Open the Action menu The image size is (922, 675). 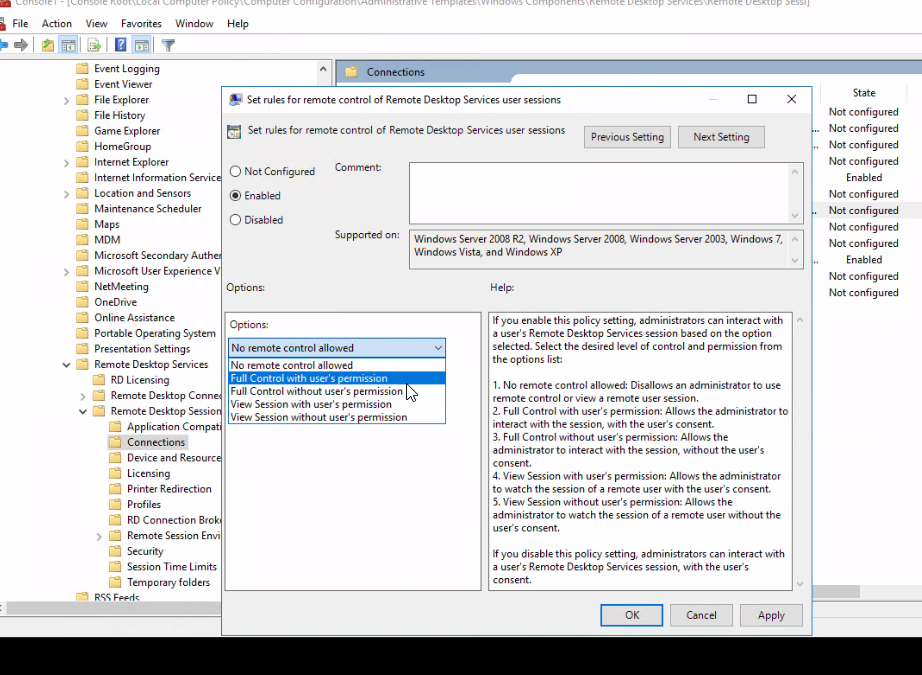[x=56, y=24]
